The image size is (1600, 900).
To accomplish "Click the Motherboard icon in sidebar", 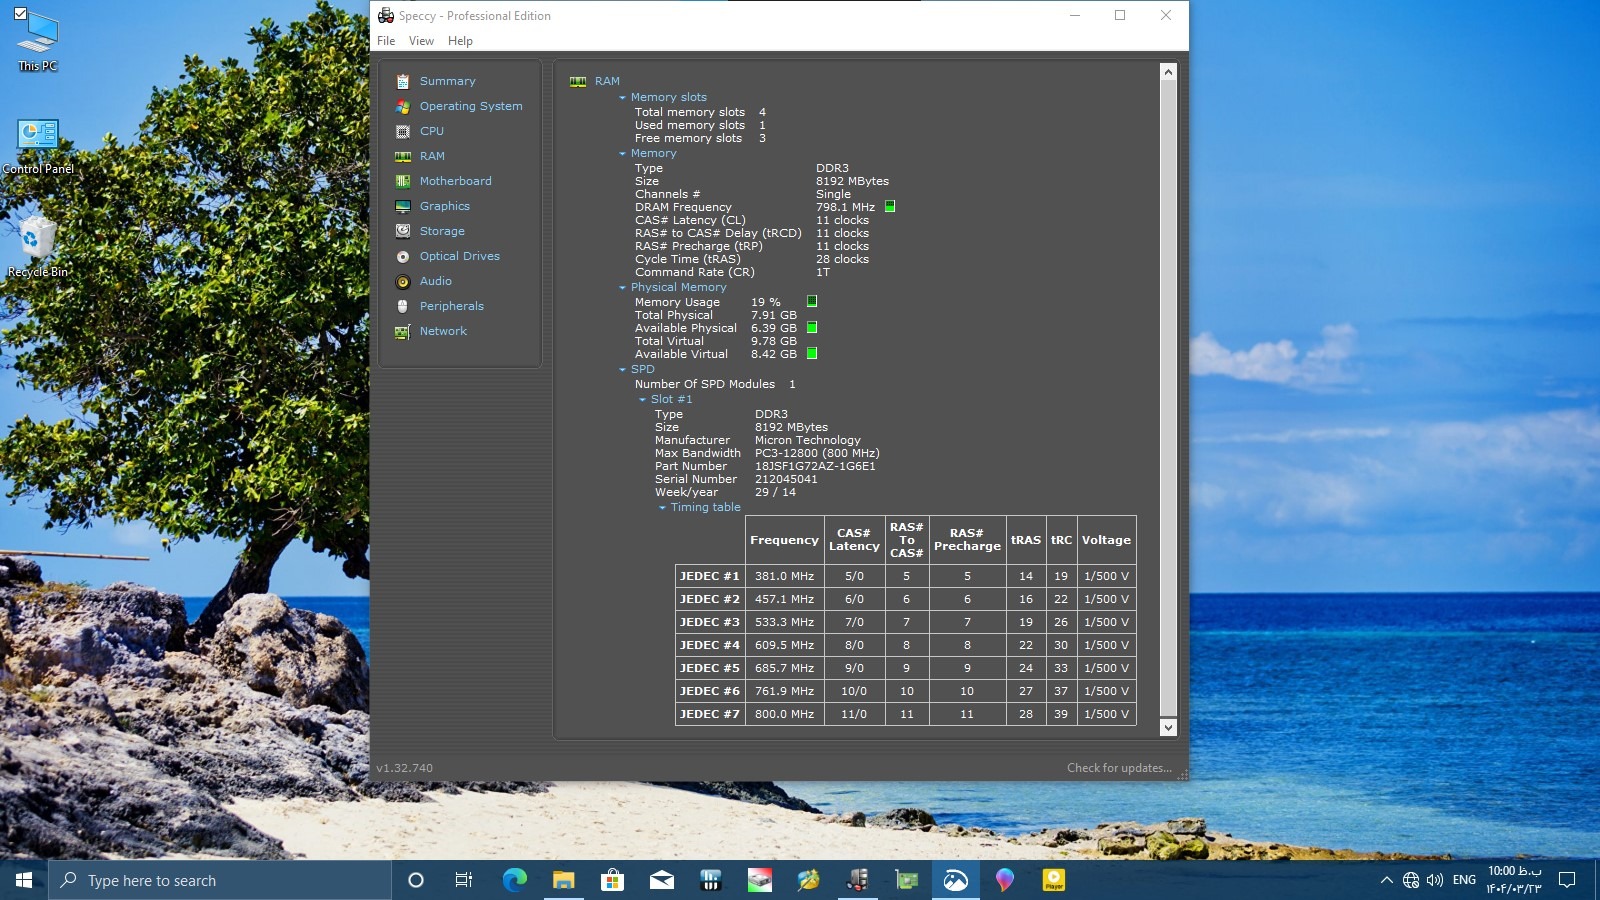I will [403, 181].
